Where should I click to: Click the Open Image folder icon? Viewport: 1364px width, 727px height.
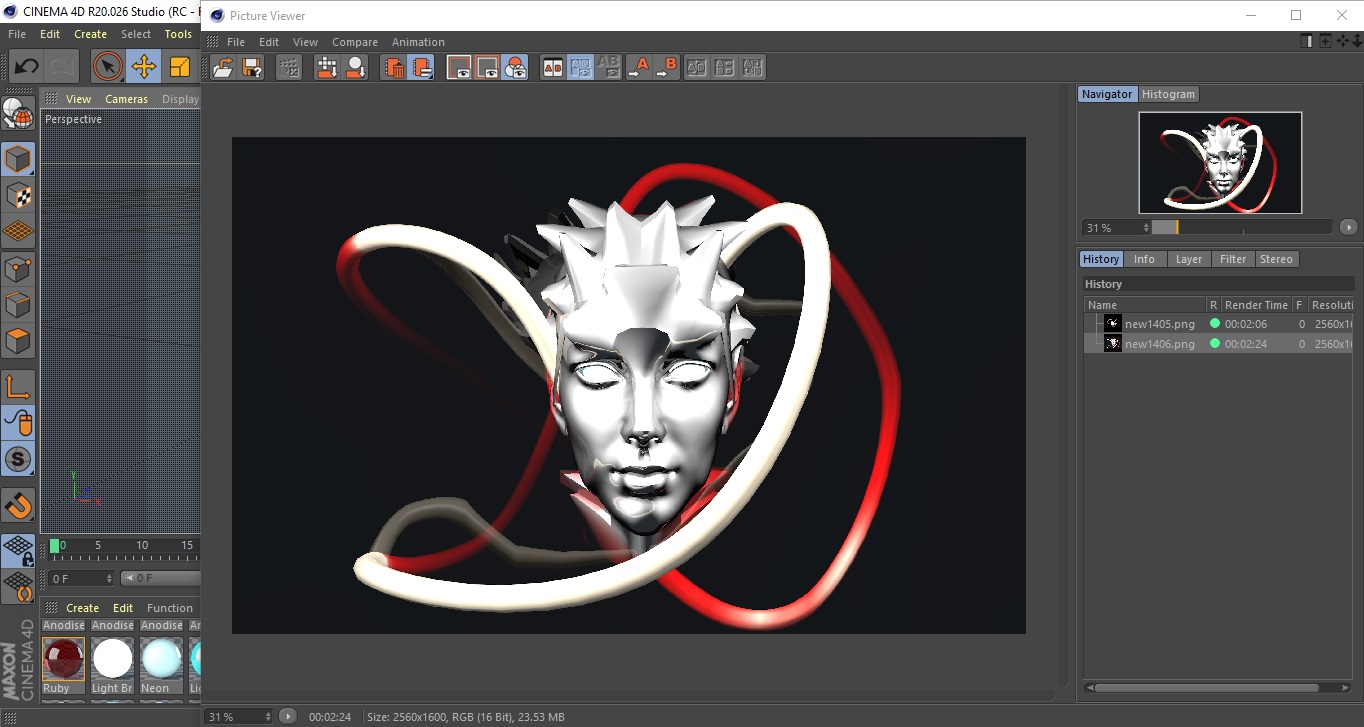[x=223, y=67]
